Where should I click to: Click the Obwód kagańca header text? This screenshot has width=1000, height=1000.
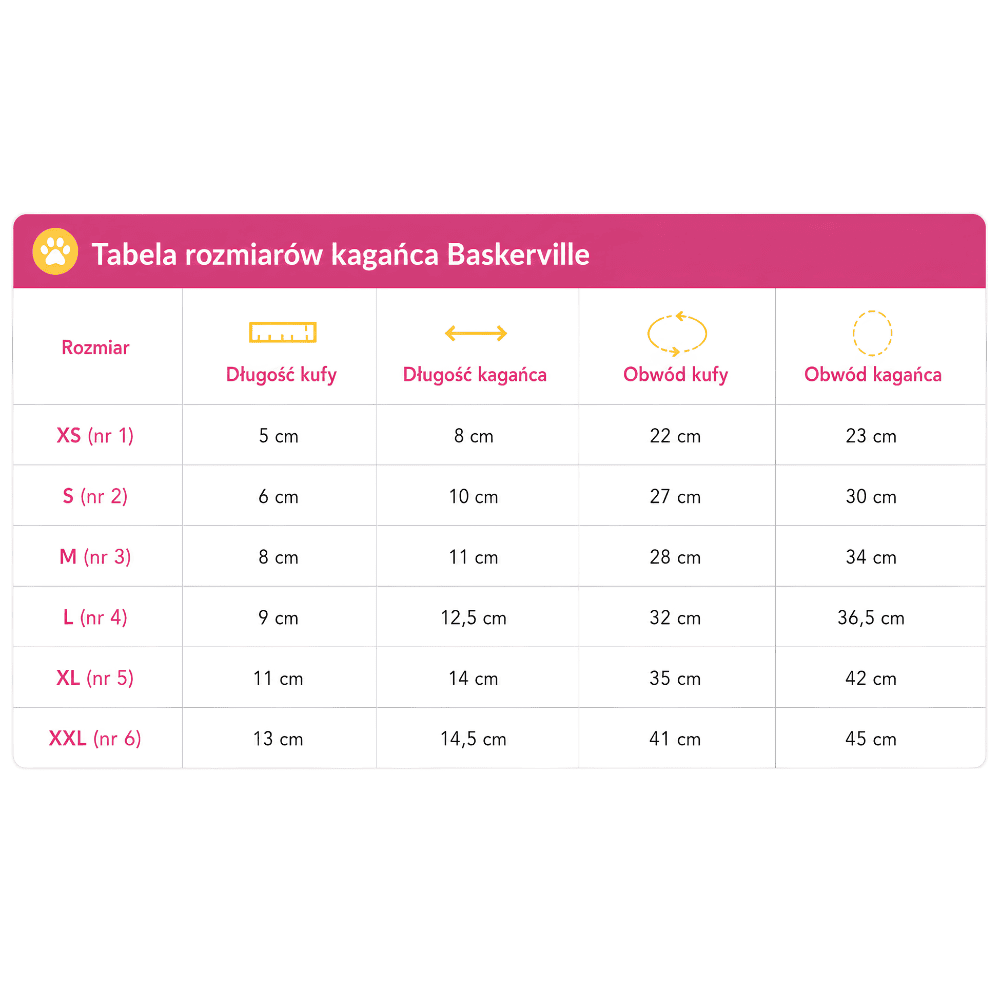[x=872, y=374]
